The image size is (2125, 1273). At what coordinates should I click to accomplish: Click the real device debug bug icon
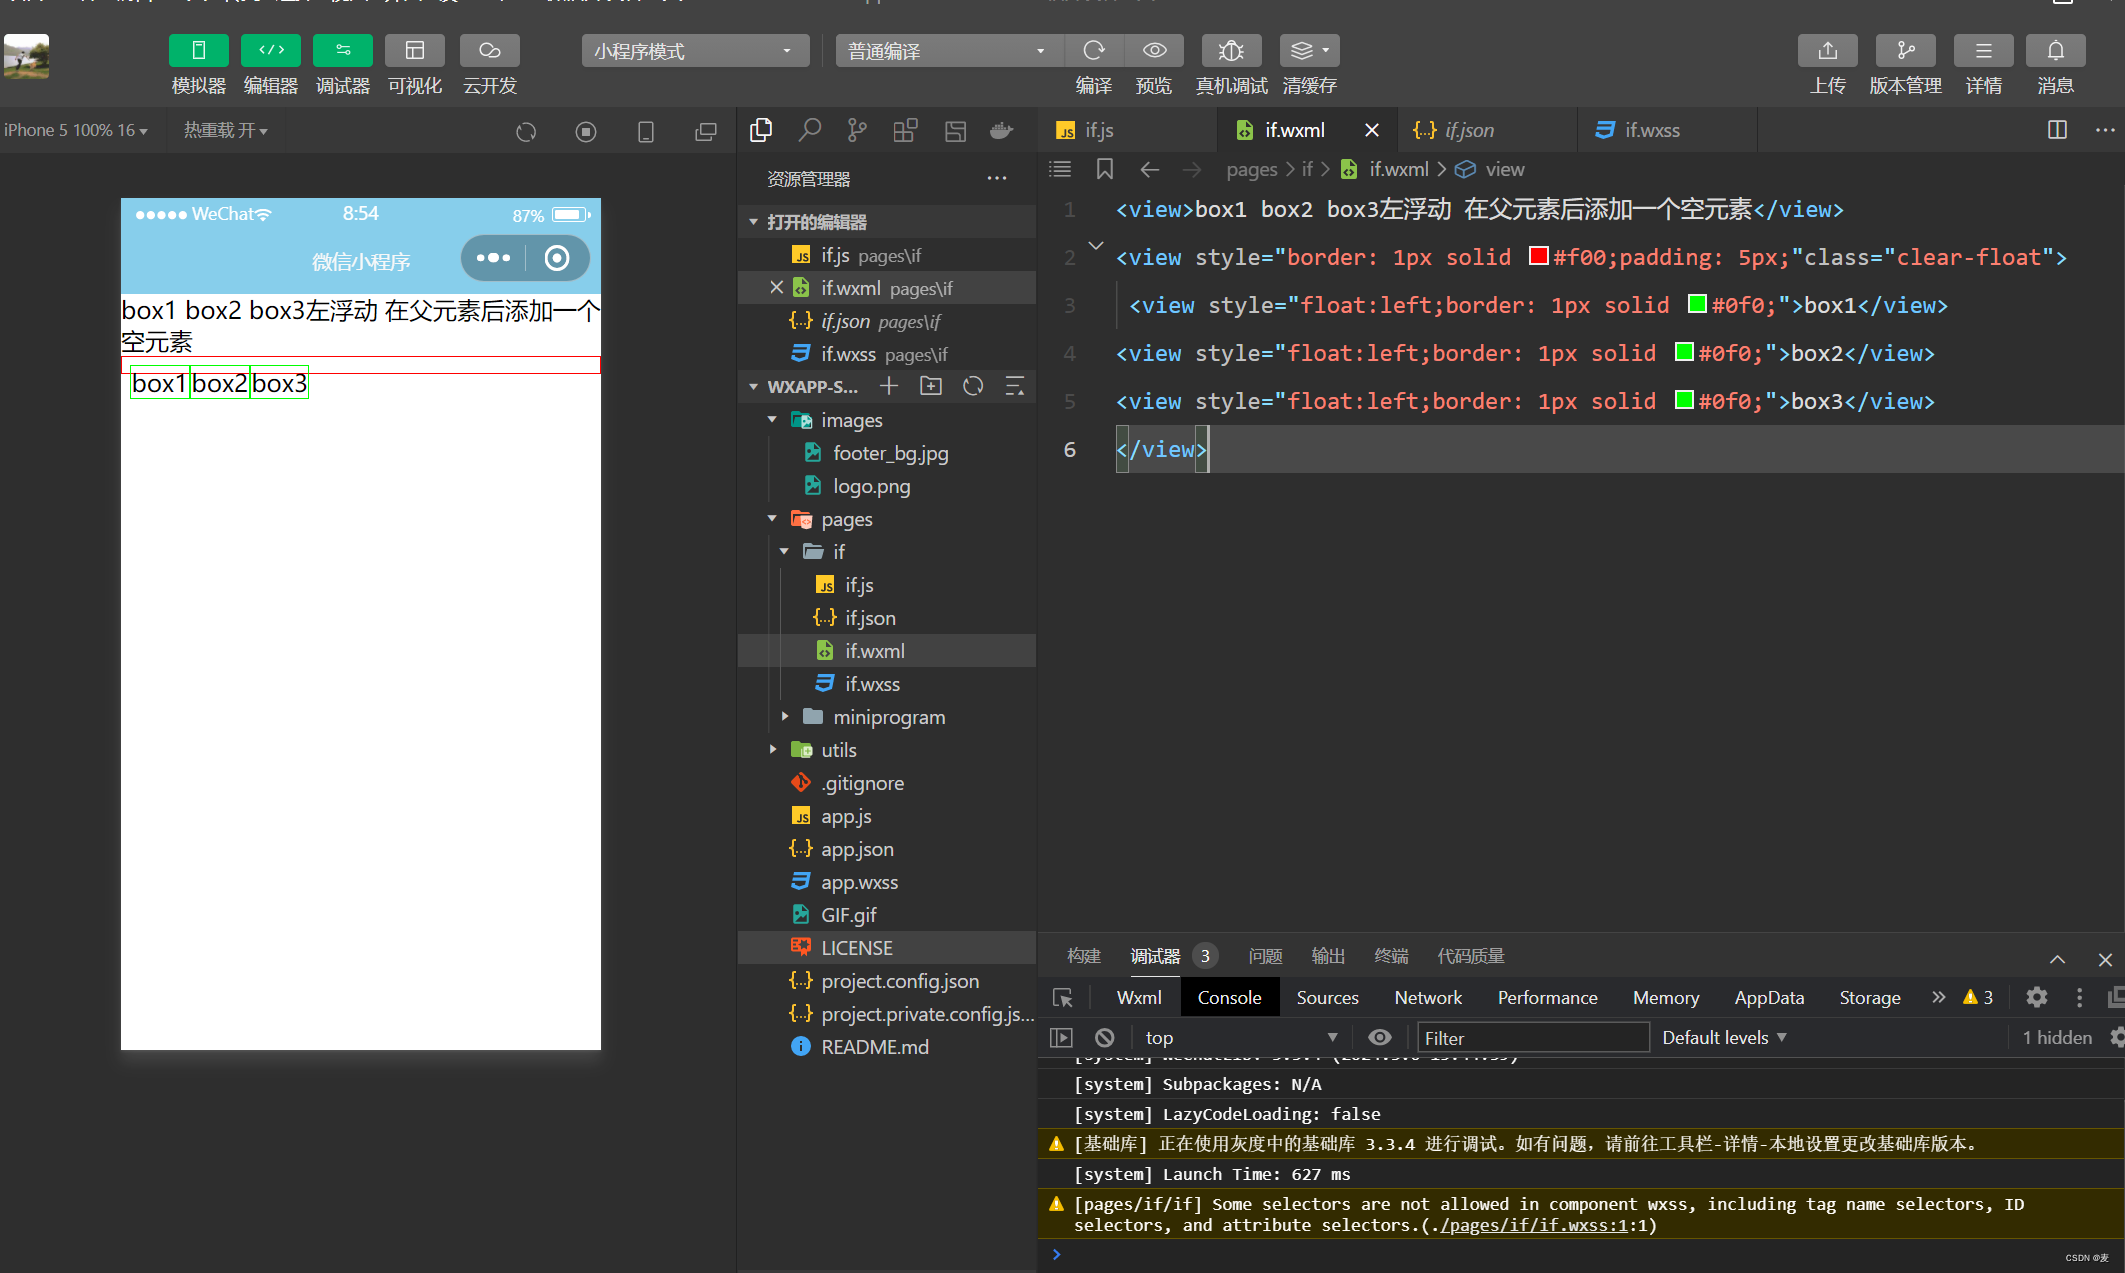click(1231, 51)
